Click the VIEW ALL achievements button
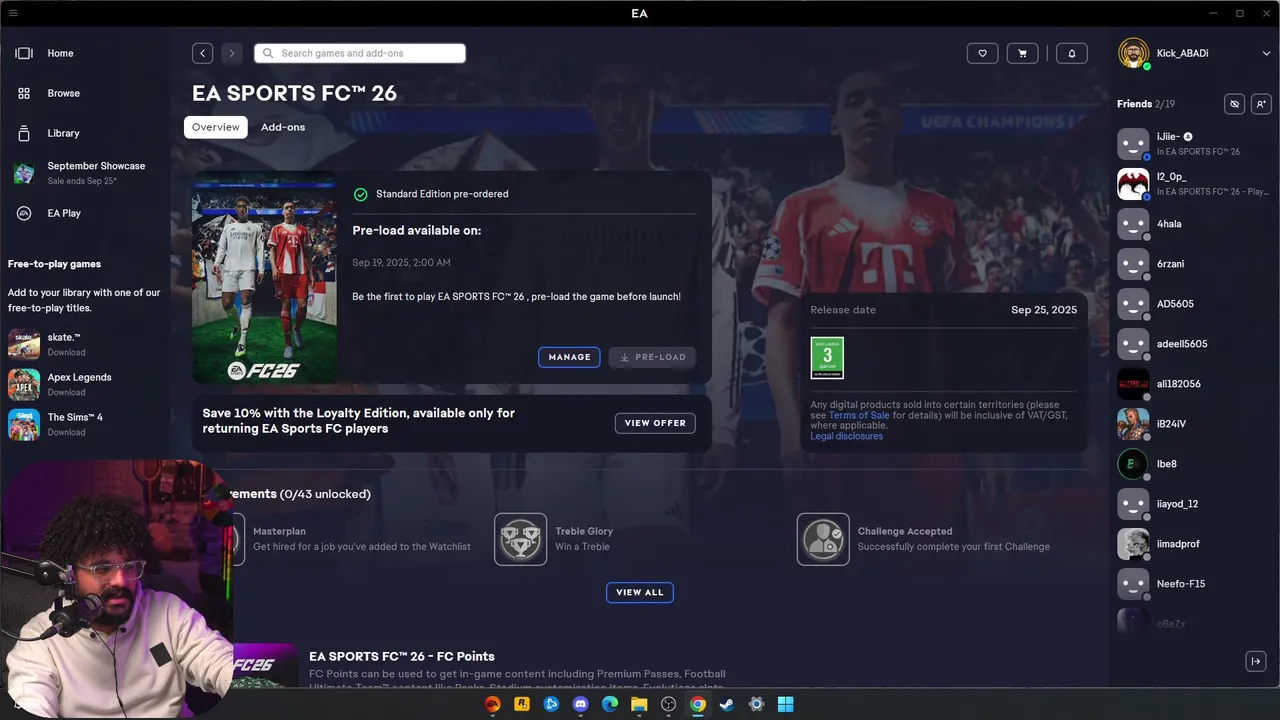 (x=640, y=592)
